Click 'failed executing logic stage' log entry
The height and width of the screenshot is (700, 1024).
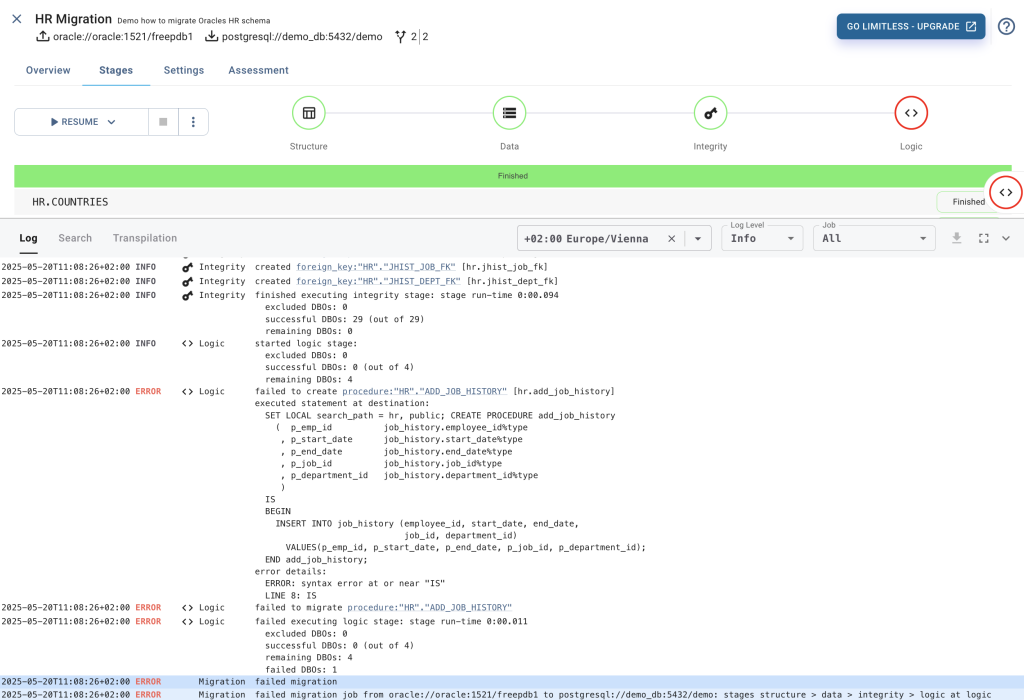391,622
